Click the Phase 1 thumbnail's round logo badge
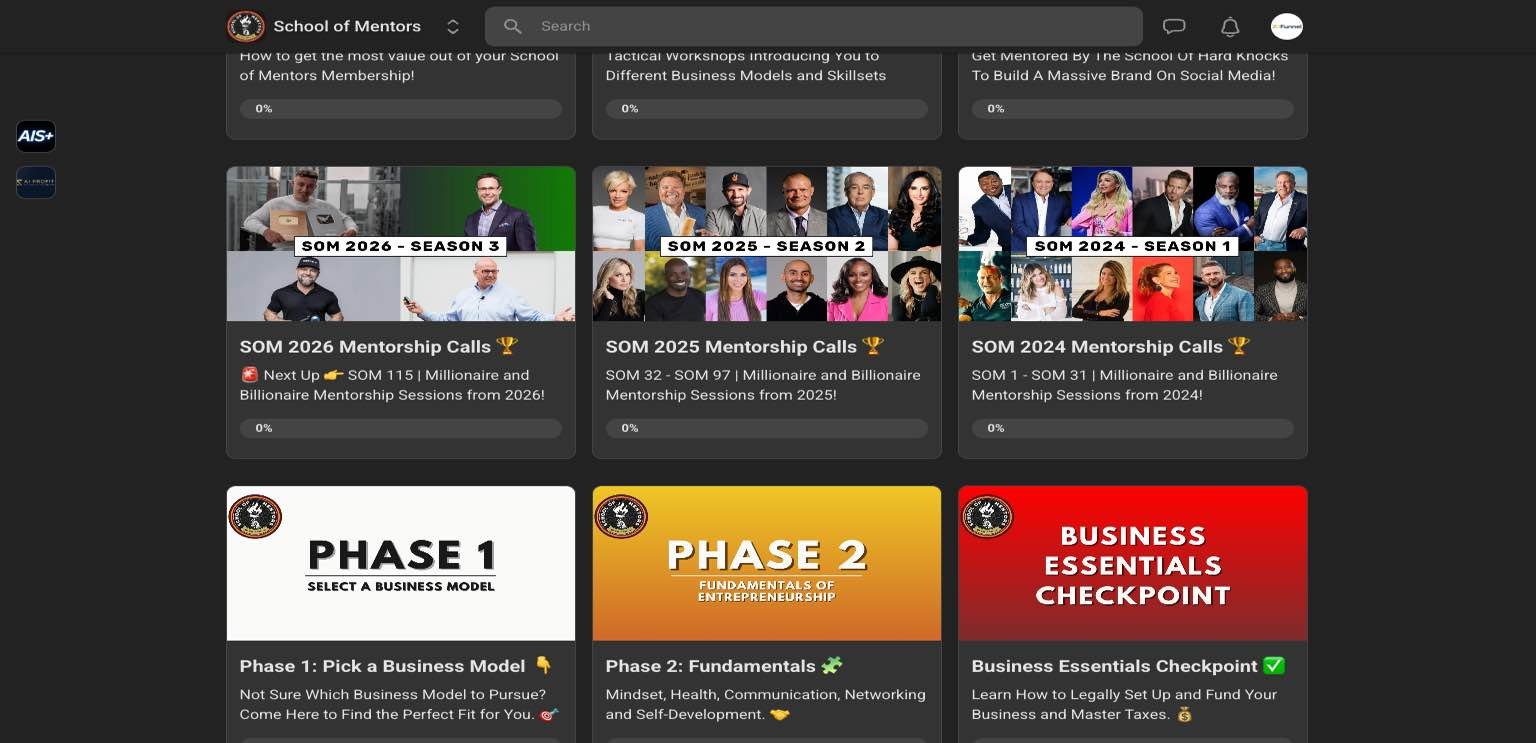The height and width of the screenshot is (743, 1536). (x=255, y=516)
